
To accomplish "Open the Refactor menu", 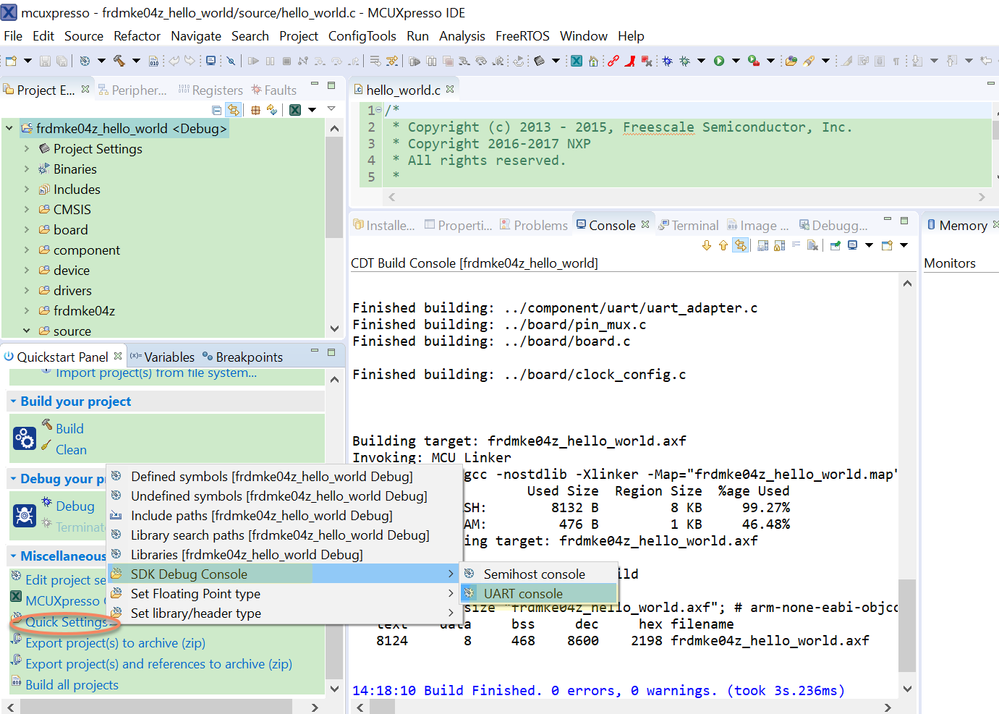I will [137, 36].
